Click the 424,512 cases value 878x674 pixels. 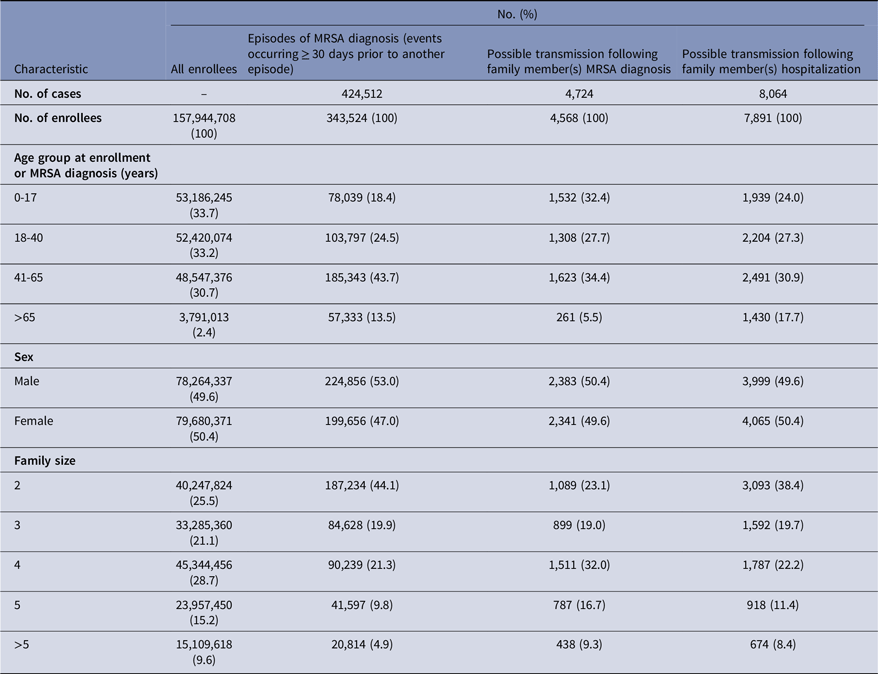coord(357,93)
